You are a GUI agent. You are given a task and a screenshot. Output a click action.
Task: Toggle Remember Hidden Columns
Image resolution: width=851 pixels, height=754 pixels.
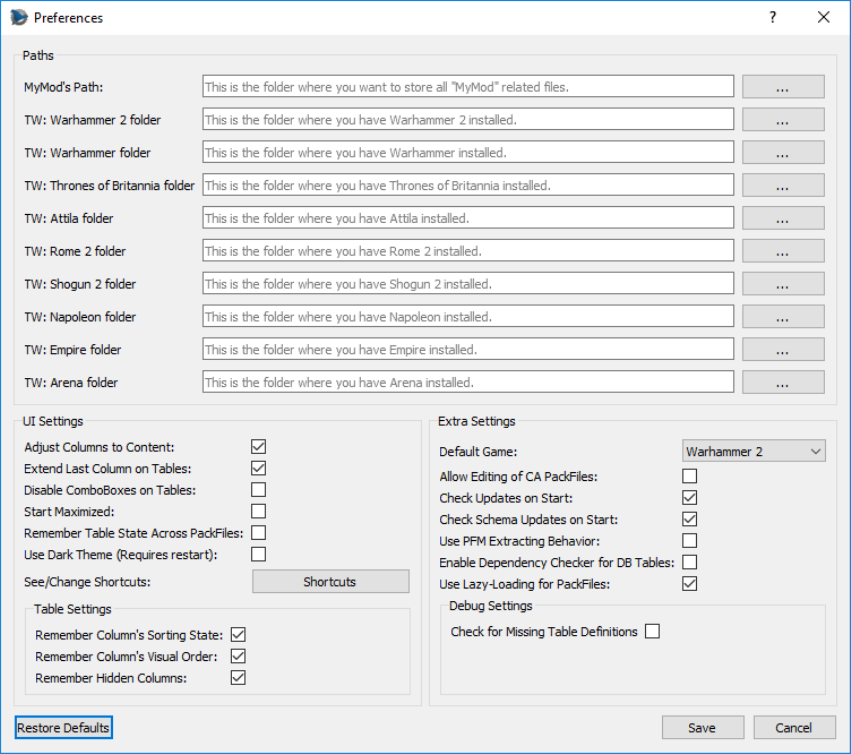point(238,677)
